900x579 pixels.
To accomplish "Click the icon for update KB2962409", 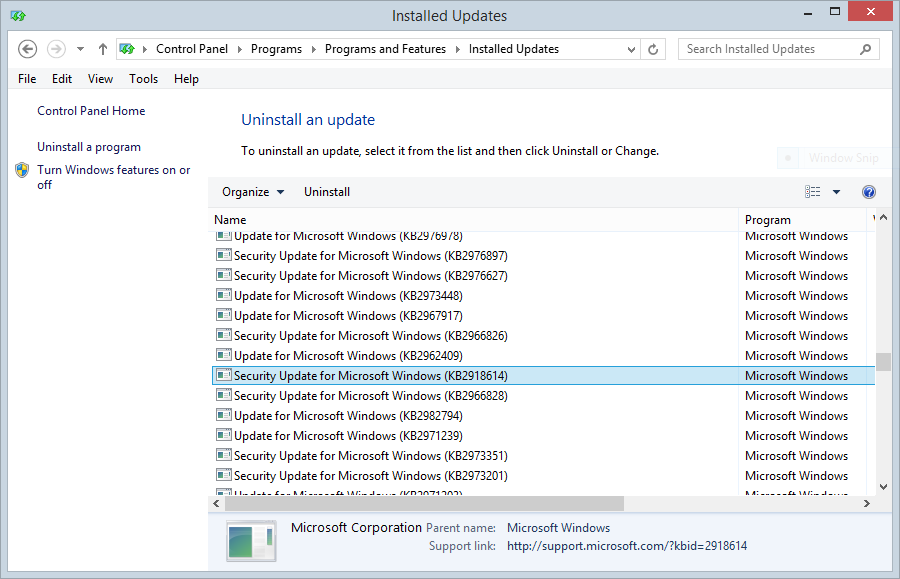I will coord(224,356).
